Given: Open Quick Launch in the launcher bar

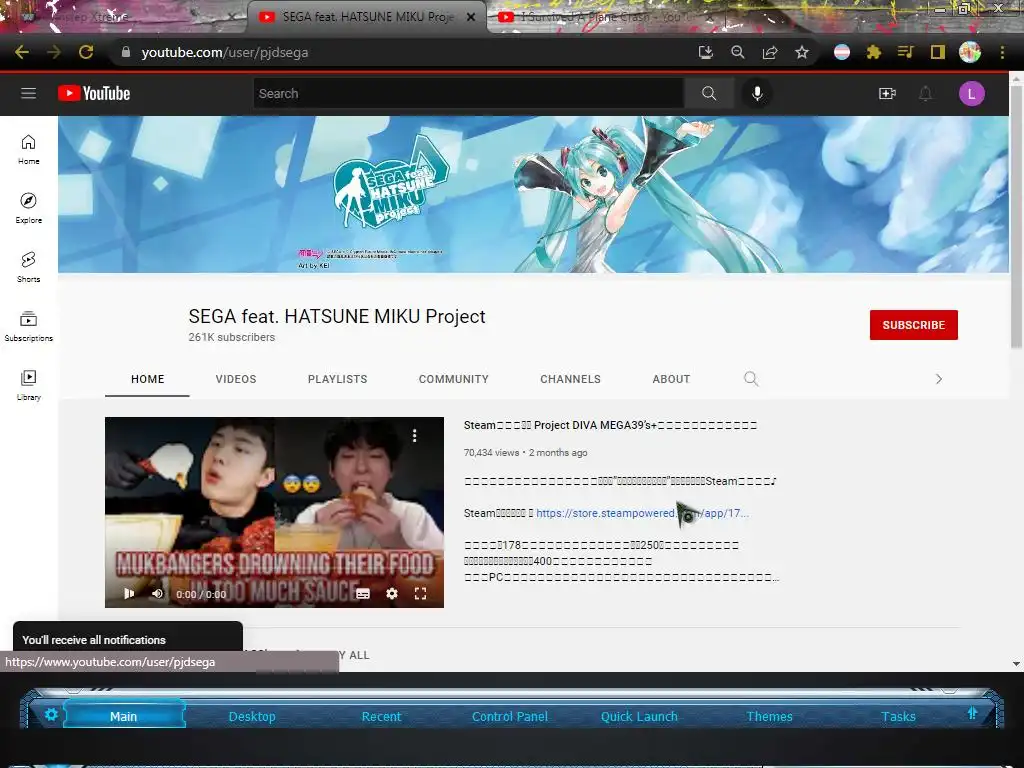Looking at the screenshot, I should 639,716.
